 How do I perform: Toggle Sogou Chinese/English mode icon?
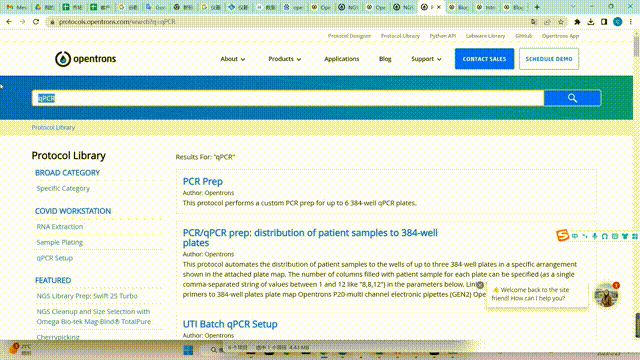point(575,236)
